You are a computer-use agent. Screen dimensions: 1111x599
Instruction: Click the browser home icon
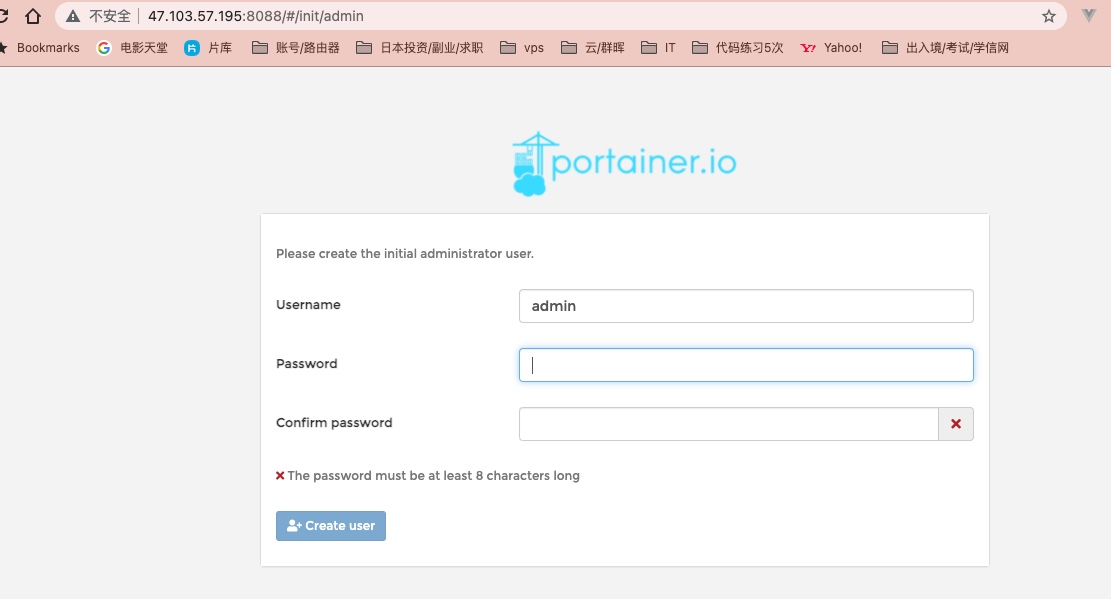point(33,16)
